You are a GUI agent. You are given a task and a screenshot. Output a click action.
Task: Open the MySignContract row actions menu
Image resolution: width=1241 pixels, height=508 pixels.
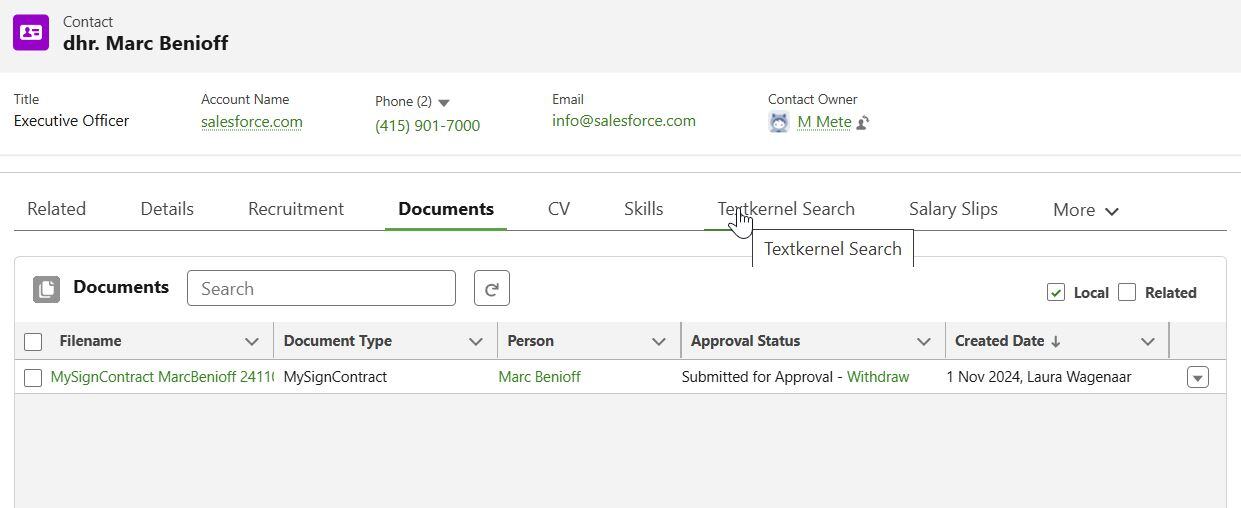click(x=1197, y=377)
